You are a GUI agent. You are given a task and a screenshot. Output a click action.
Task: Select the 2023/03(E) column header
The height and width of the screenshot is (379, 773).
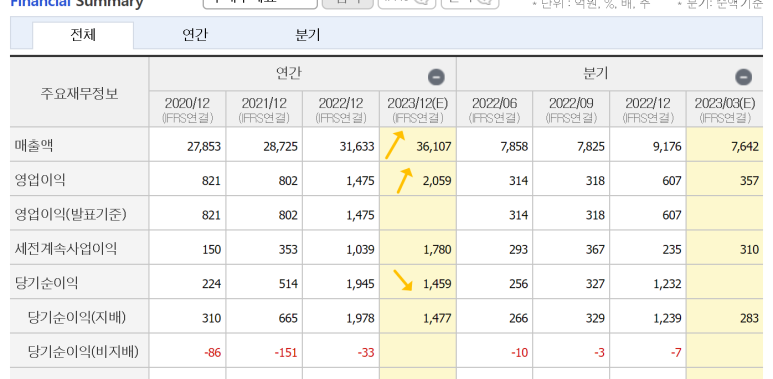[725, 109]
